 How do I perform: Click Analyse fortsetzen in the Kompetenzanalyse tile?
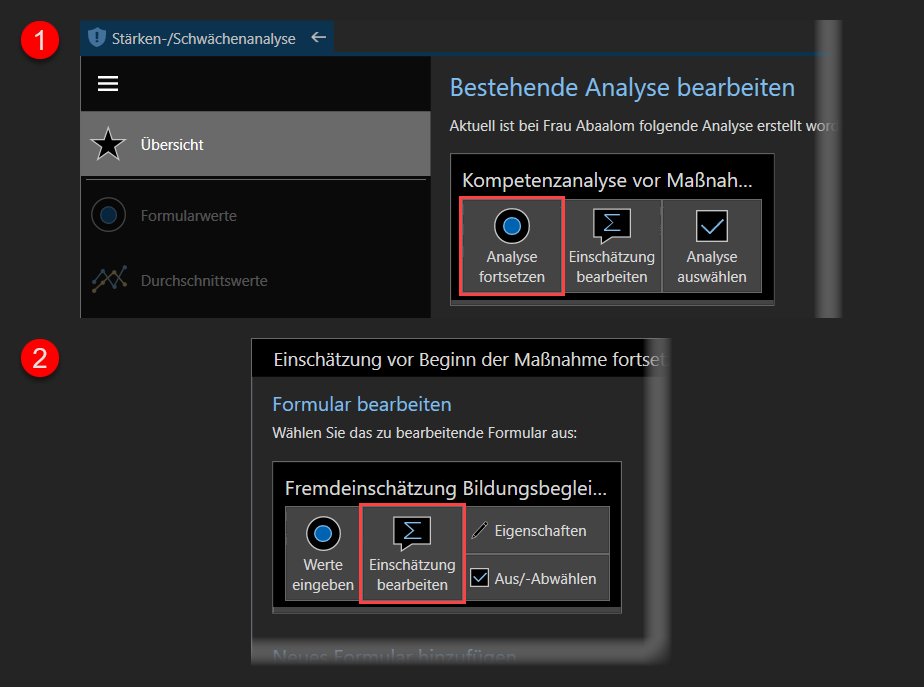coord(512,246)
